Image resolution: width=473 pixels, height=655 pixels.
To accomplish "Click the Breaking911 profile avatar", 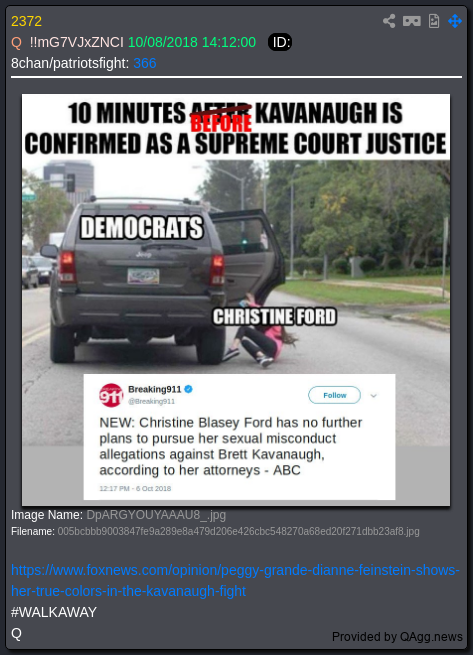I will click(x=111, y=395).
